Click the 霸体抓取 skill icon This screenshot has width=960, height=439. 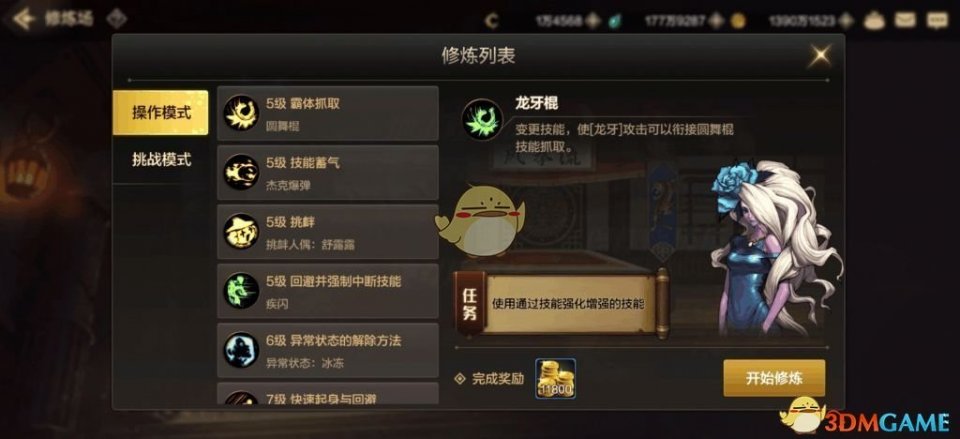[241, 113]
